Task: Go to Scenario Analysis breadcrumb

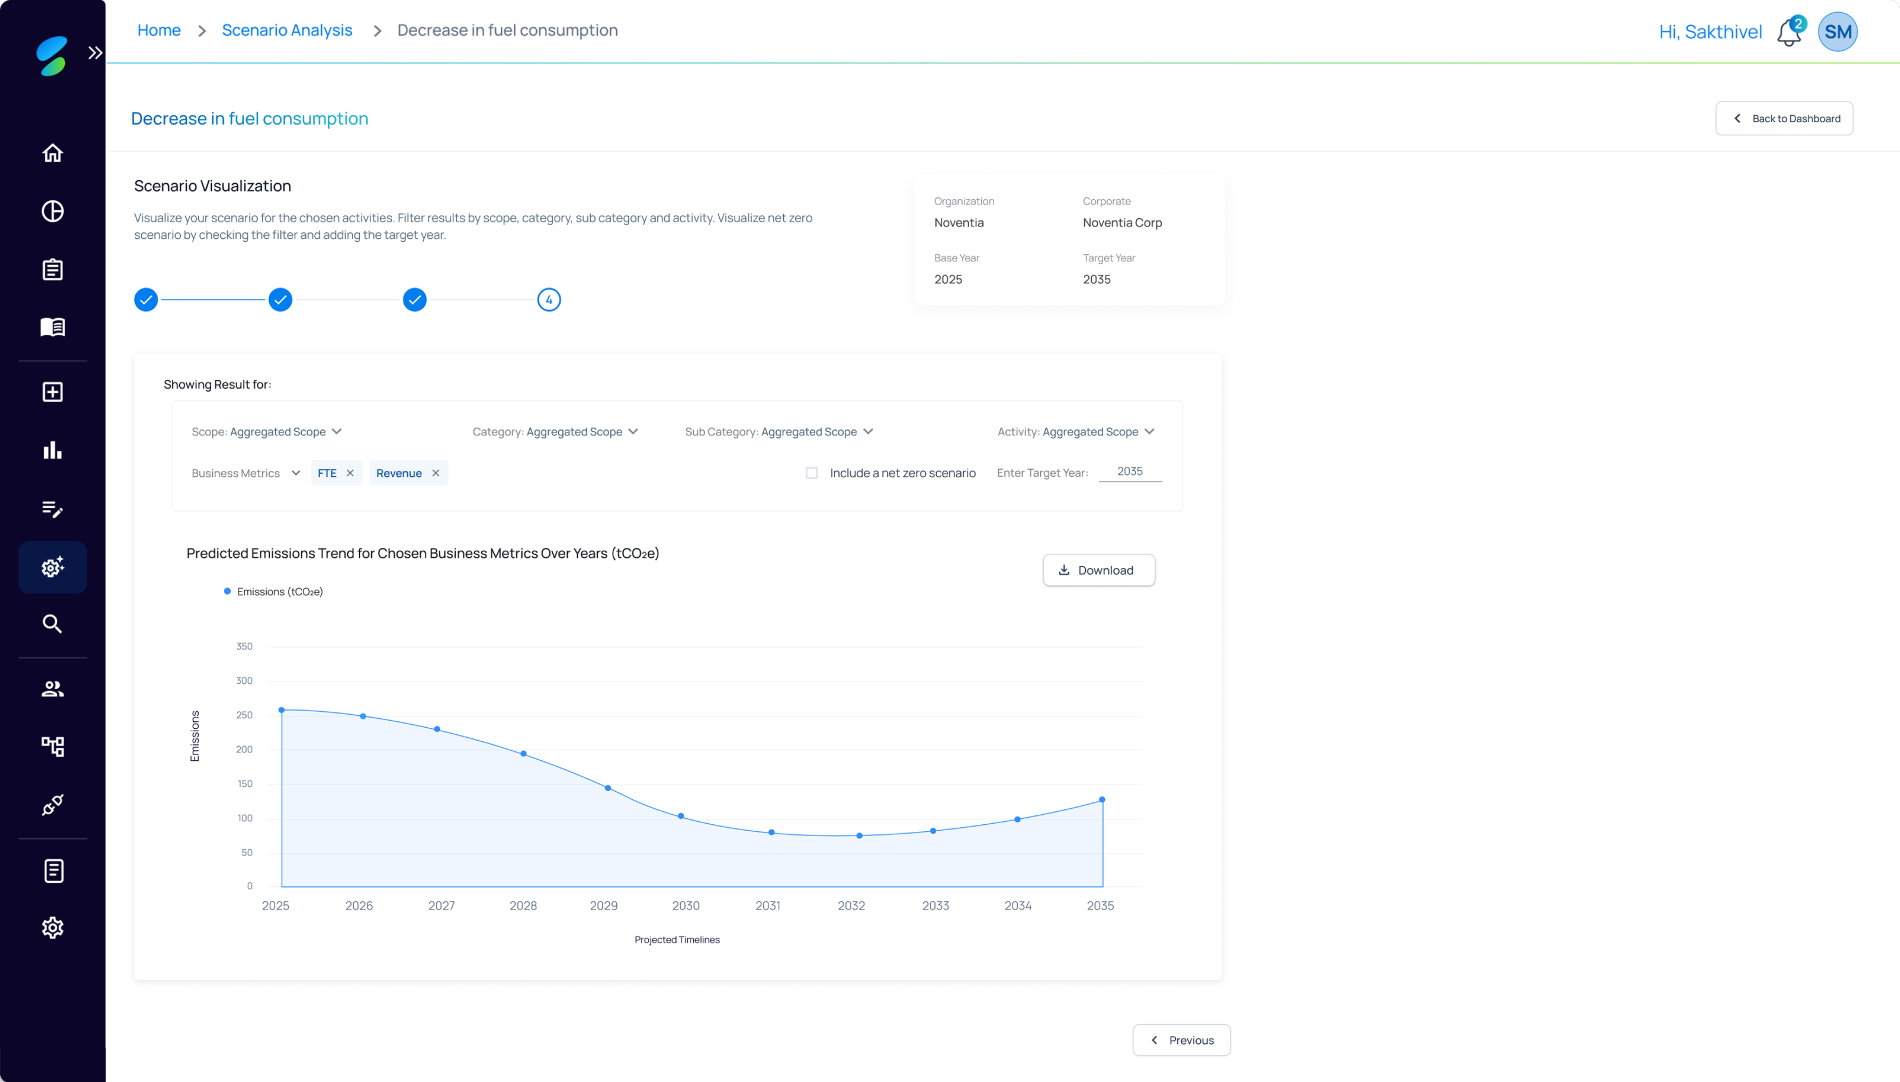Action: [x=287, y=30]
